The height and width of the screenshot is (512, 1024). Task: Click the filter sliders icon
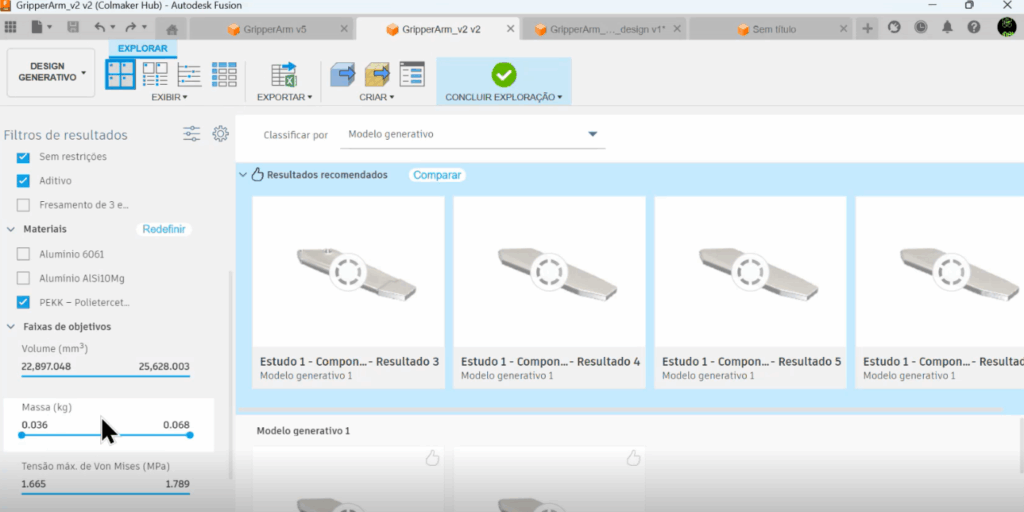[x=191, y=134]
